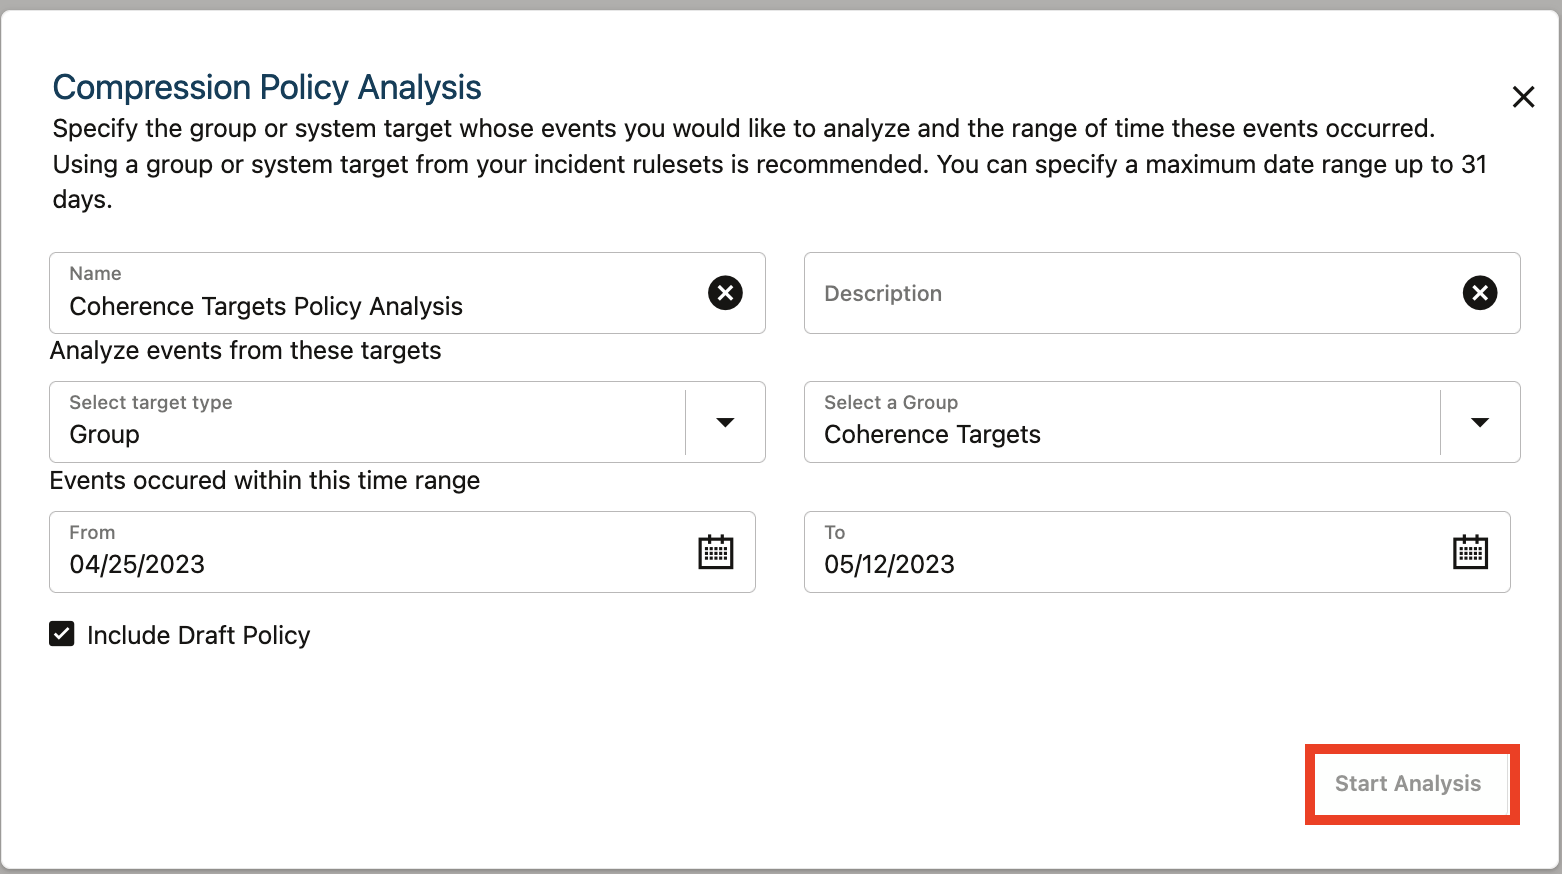Clear the Name field with its X icon
Screen dimensions: 1562x874
point(725,293)
